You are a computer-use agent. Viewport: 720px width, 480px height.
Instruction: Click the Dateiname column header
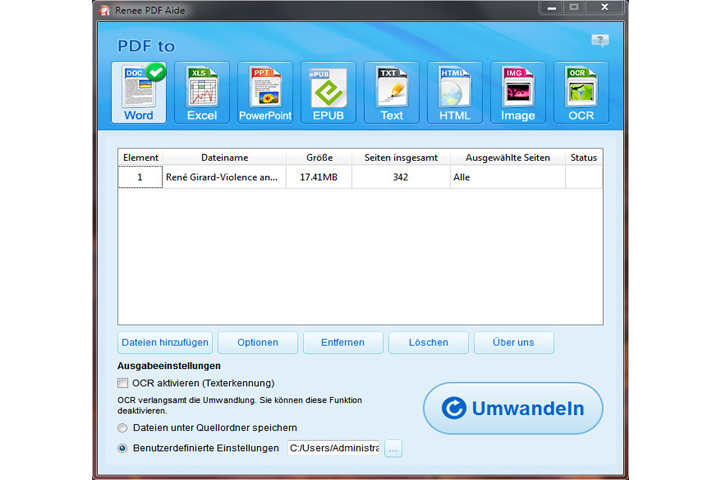pos(225,158)
